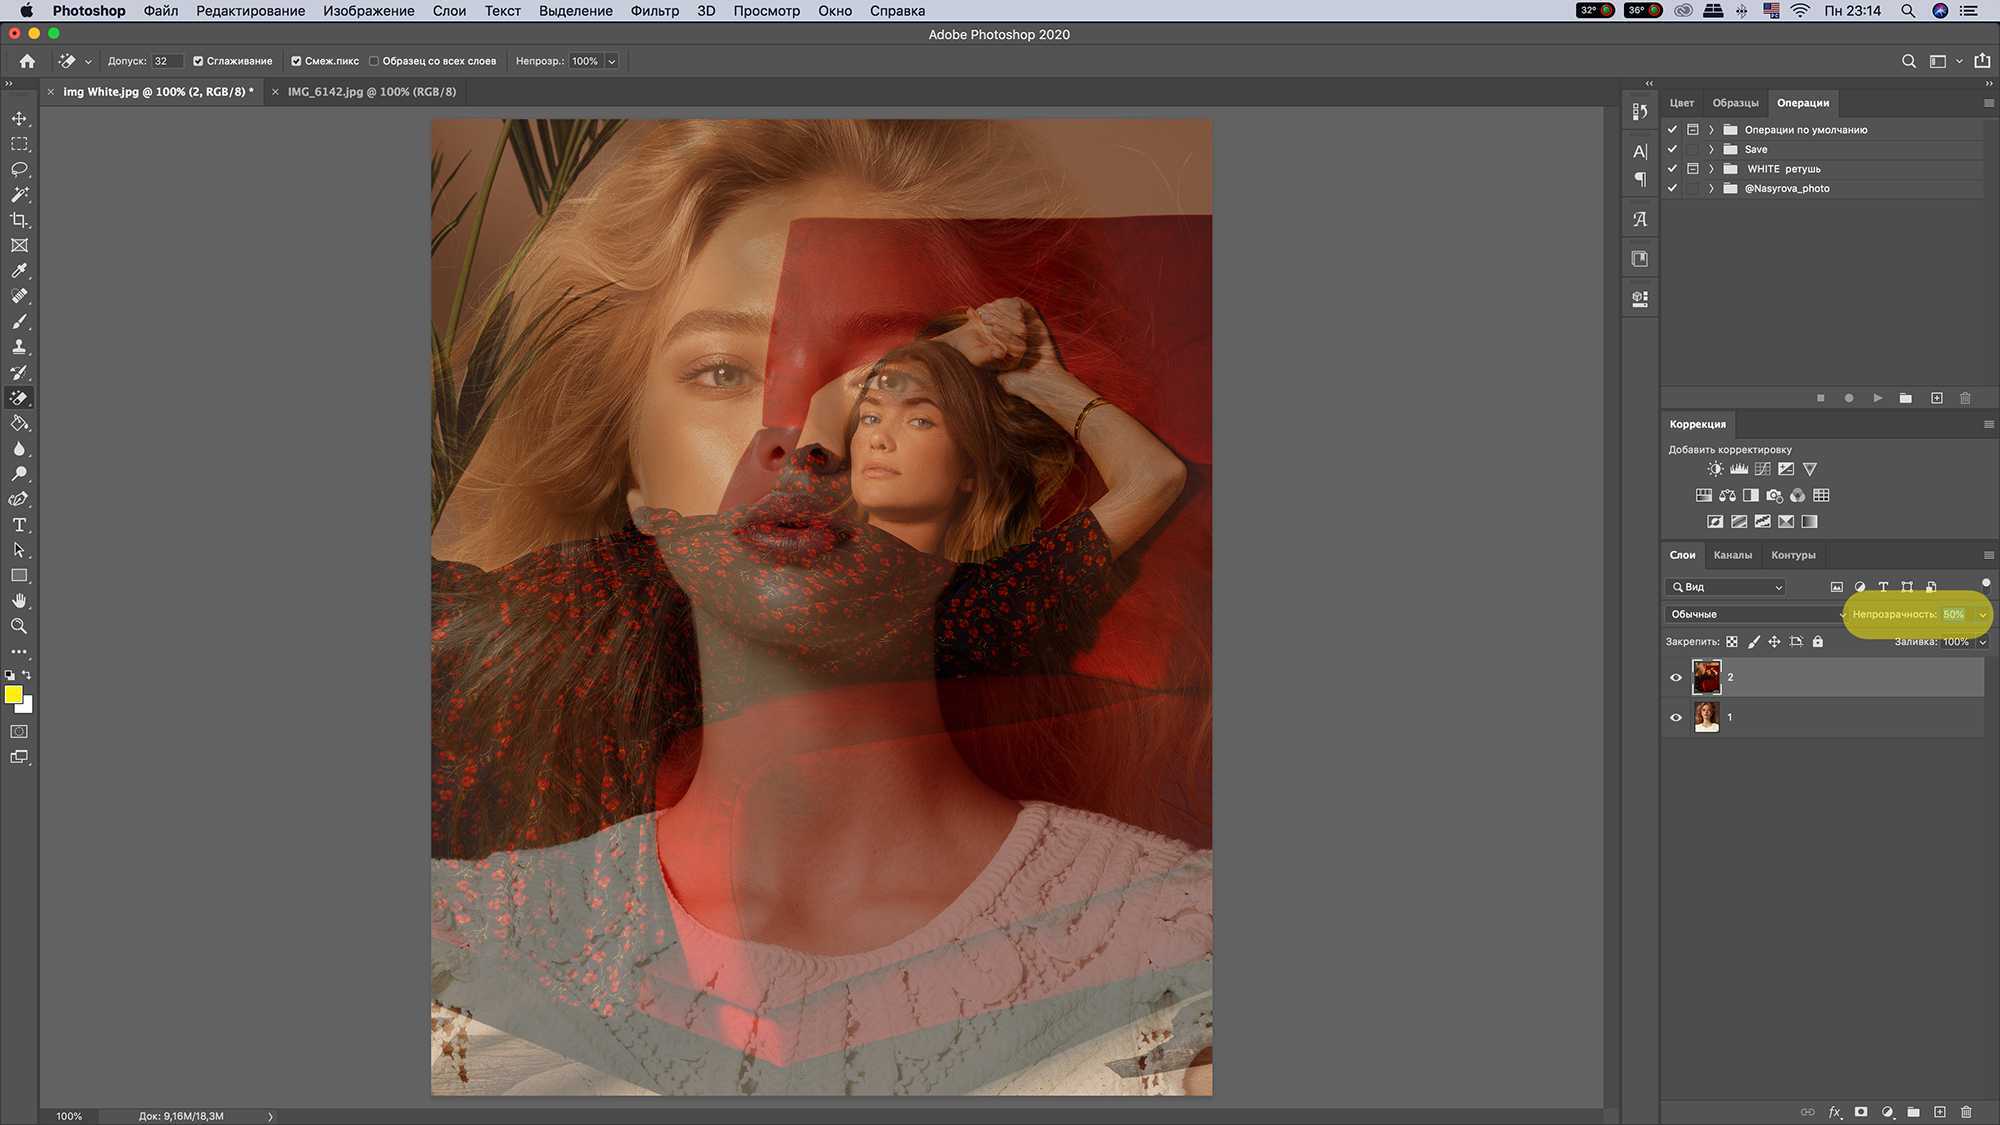Image resolution: width=2000 pixels, height=1125 pixels.
Task: Select the Move tool
Action: [x=19, y=118]
